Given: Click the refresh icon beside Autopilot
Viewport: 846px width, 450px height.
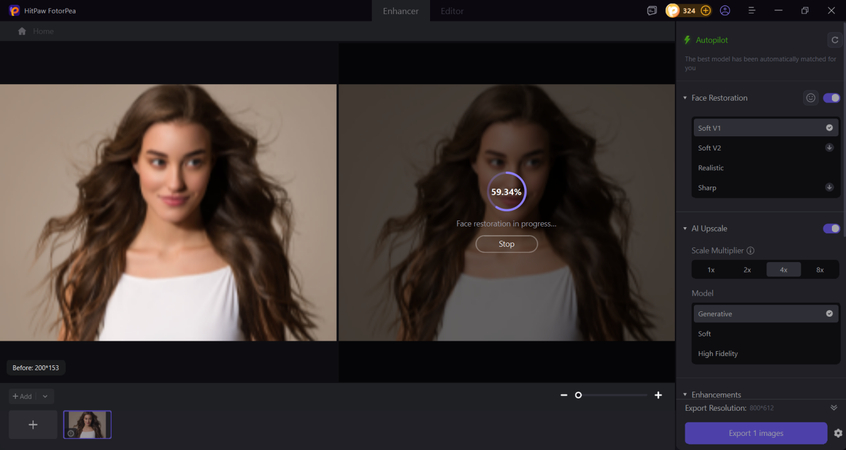Looking at the screenshot, I should (x=834, y=40).
